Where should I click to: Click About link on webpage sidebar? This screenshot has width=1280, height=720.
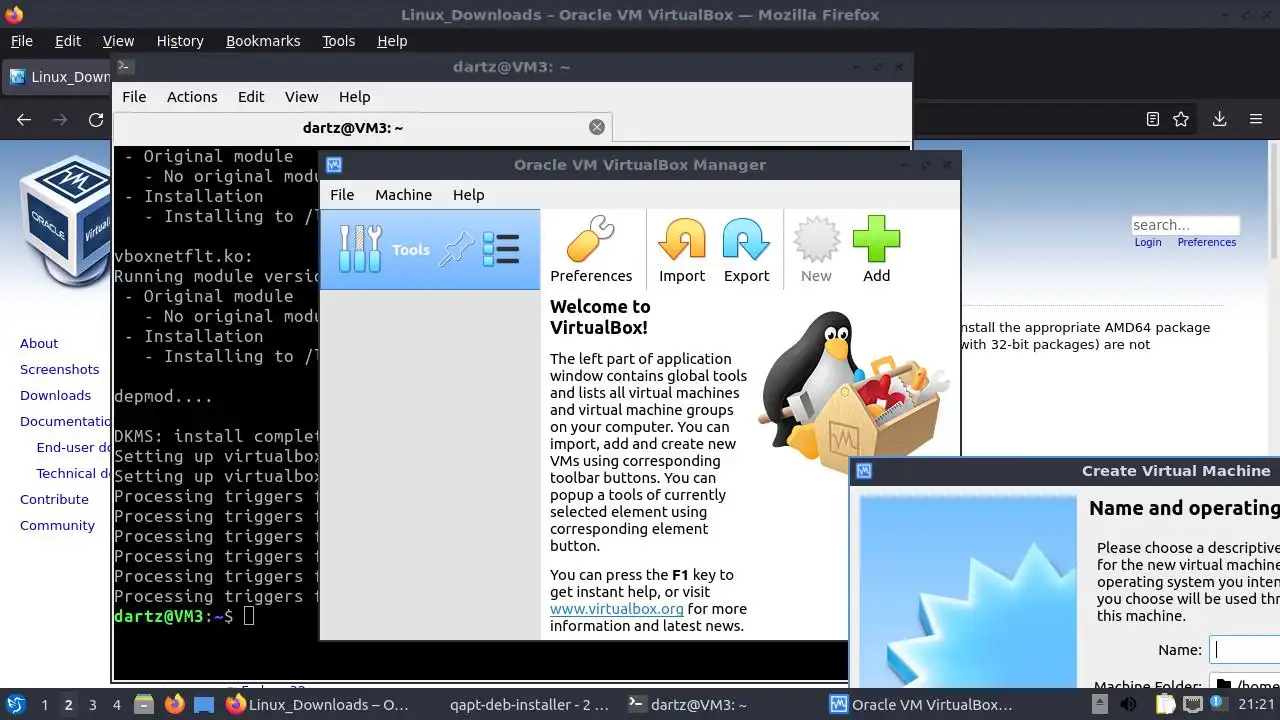coord(39,343)
